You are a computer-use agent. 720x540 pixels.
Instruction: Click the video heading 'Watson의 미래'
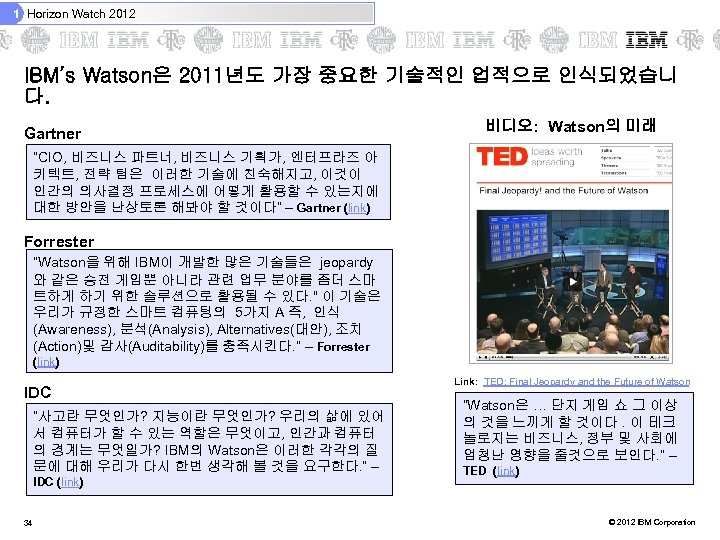point(571,126)
